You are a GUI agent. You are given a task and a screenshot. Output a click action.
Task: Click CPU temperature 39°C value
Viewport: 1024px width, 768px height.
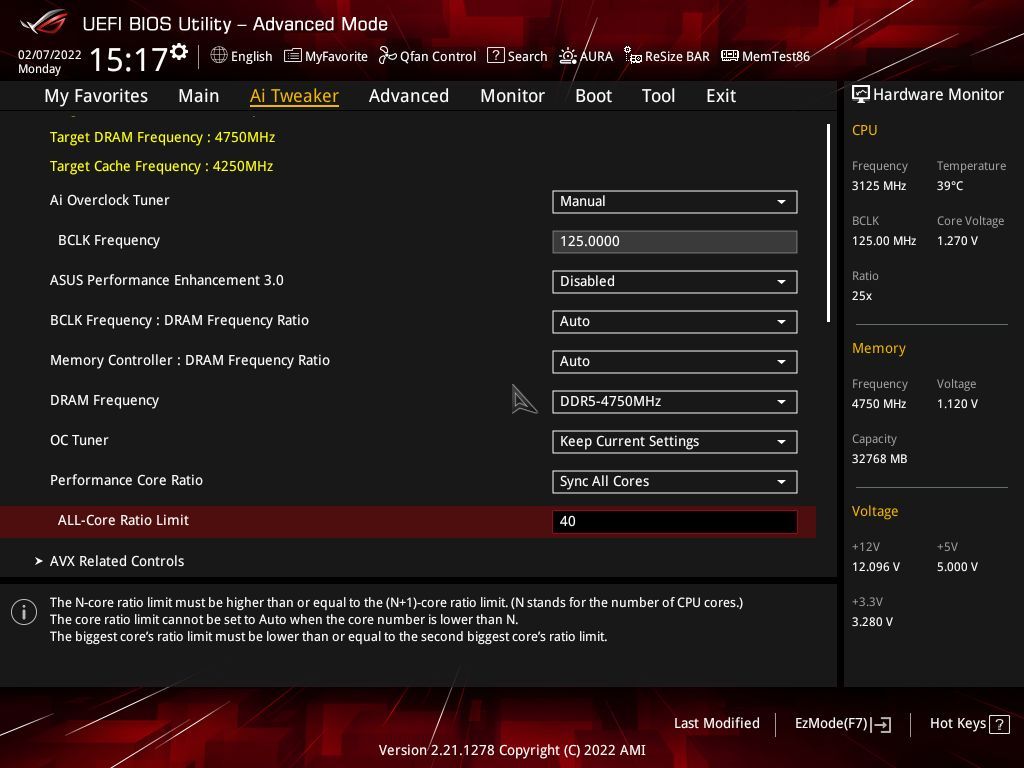(x=950, y=186)
